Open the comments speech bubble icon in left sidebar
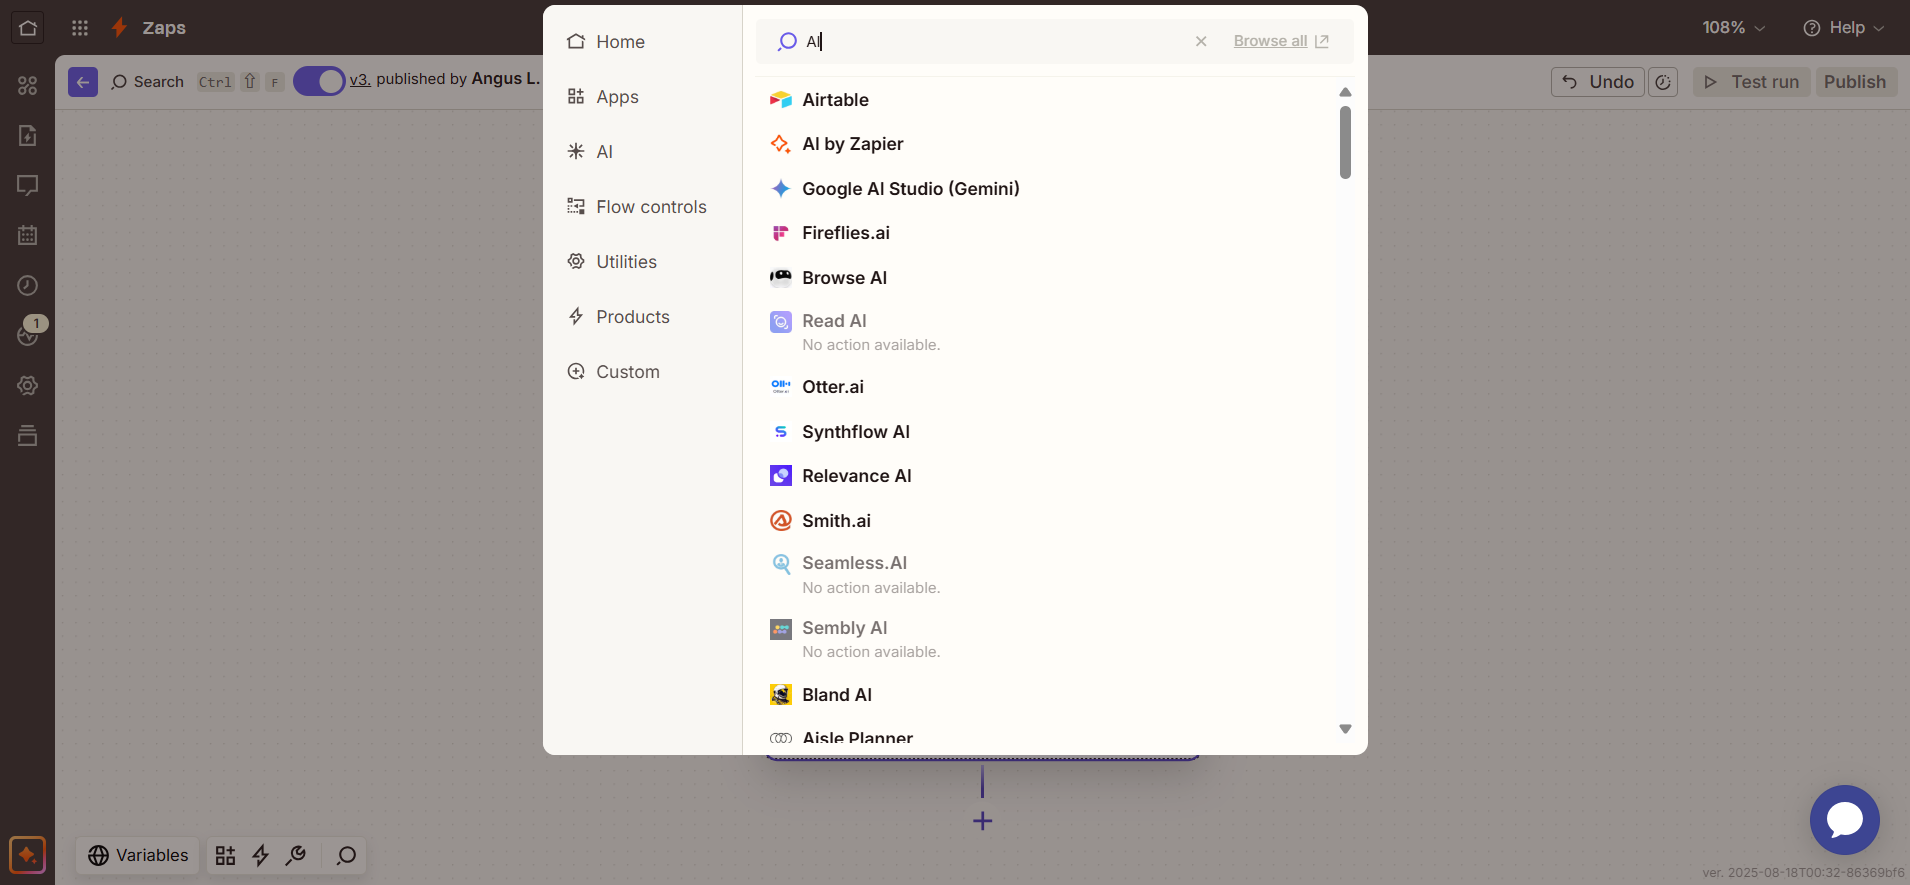Image resolution: width=1910 pixels, height=885 pixels. pos(28,186)
